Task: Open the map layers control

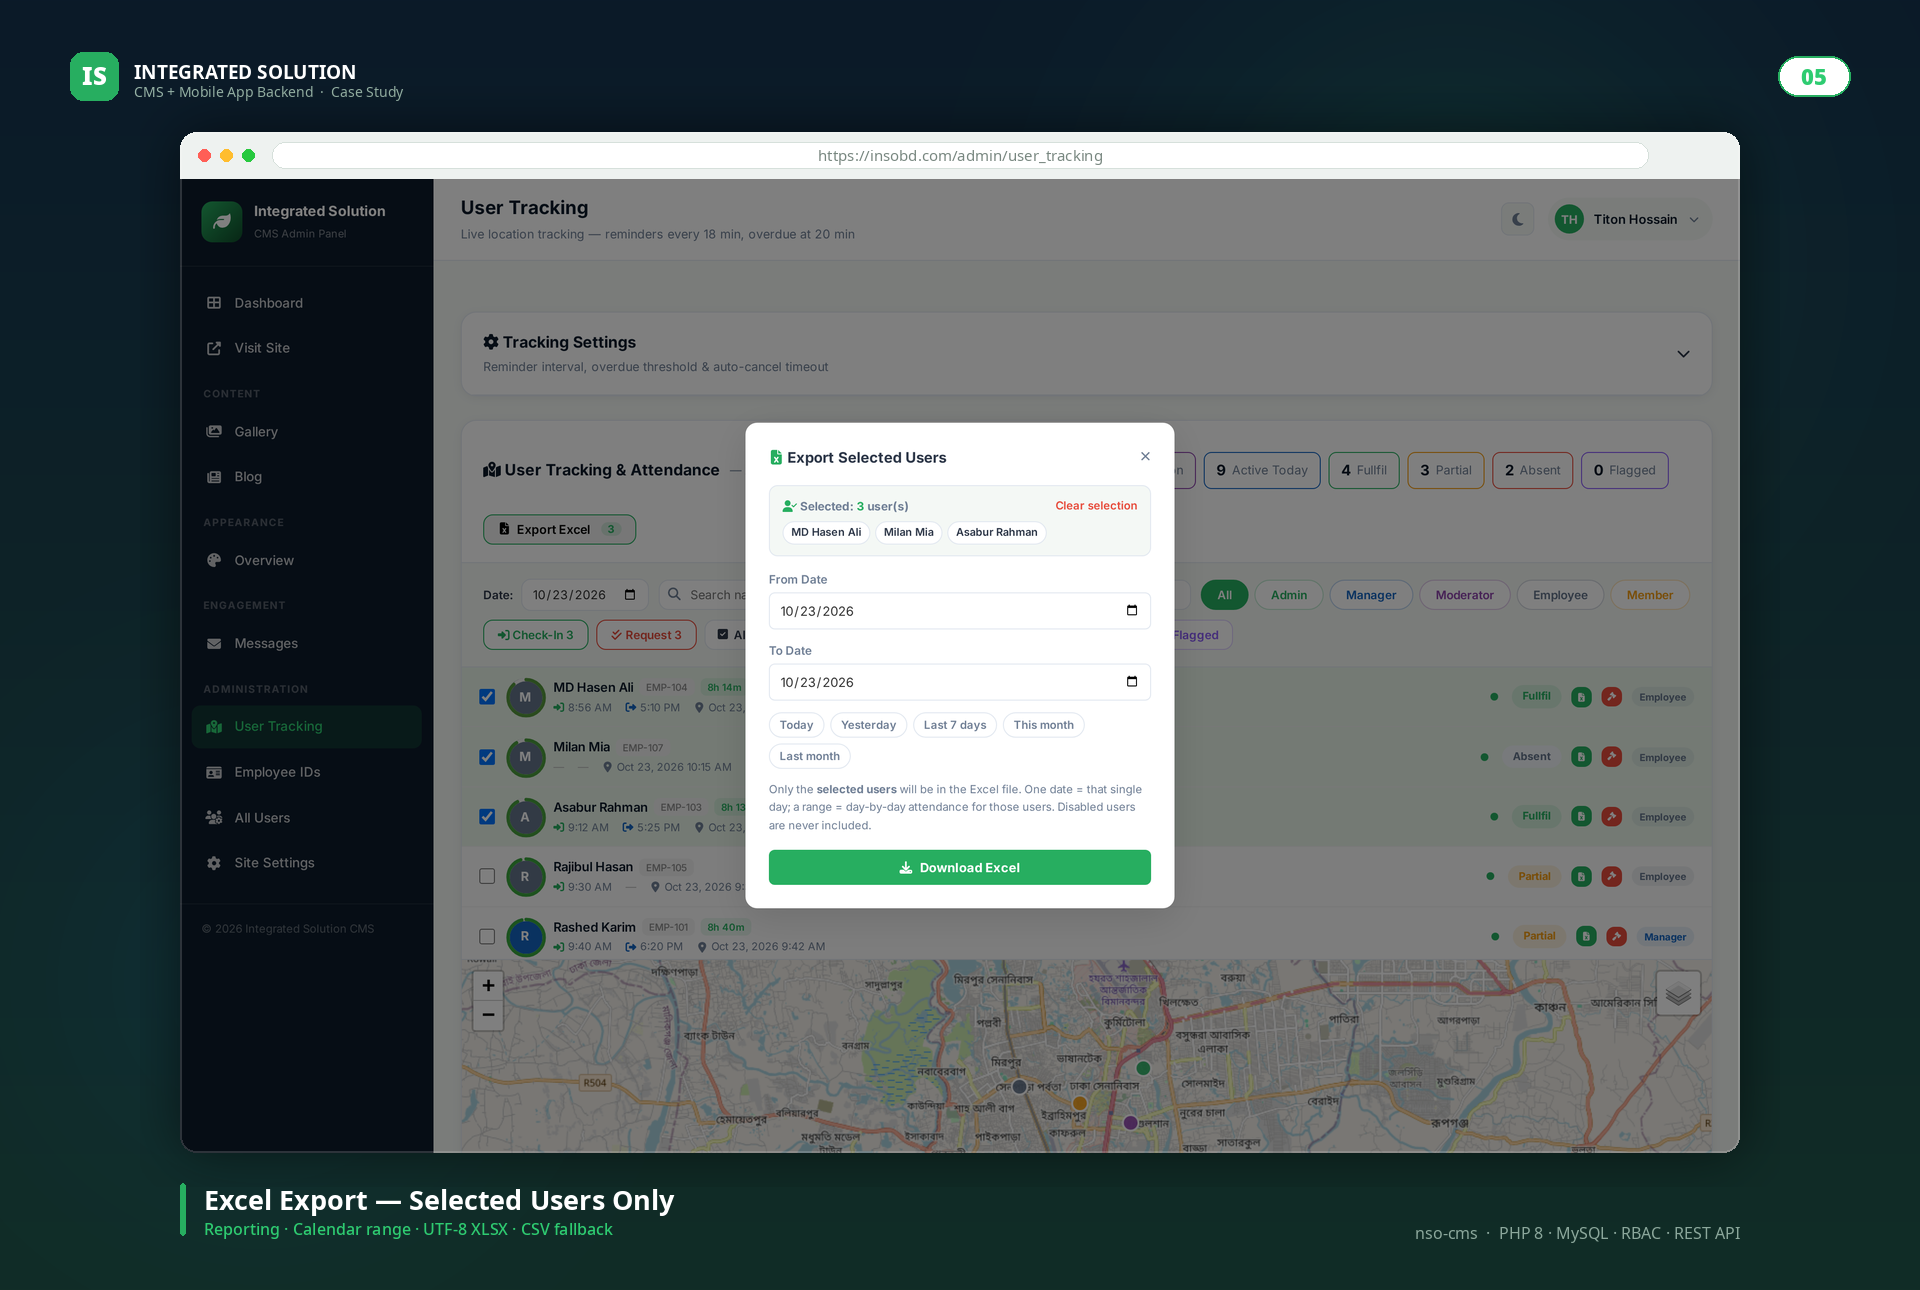Action: (1678, 993)
